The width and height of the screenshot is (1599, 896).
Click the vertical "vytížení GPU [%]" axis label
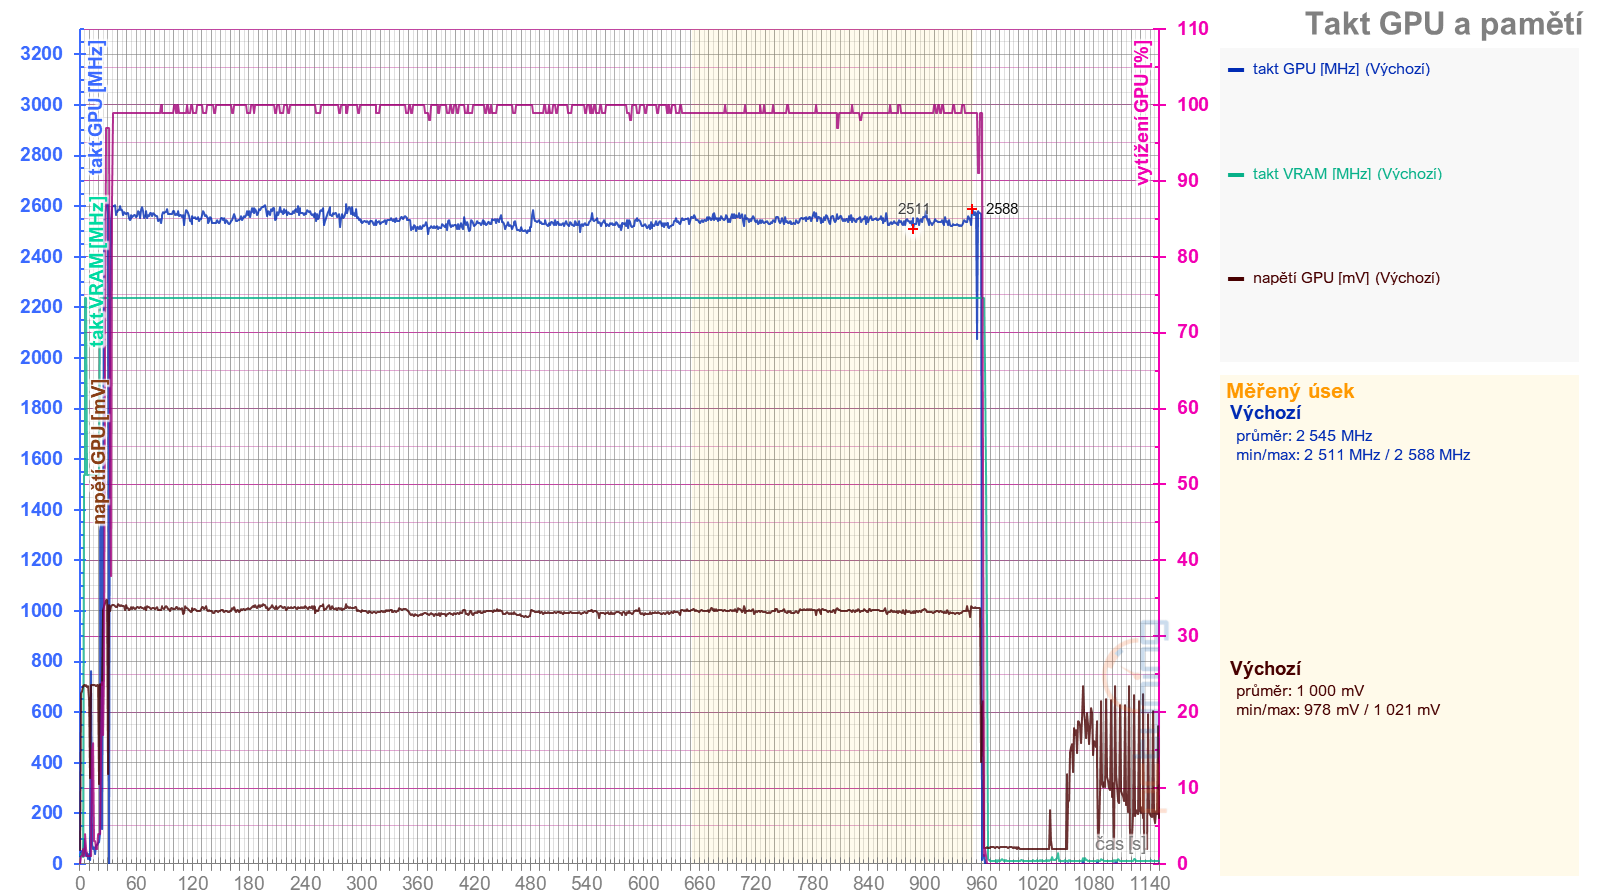(x=1142, y=113)
